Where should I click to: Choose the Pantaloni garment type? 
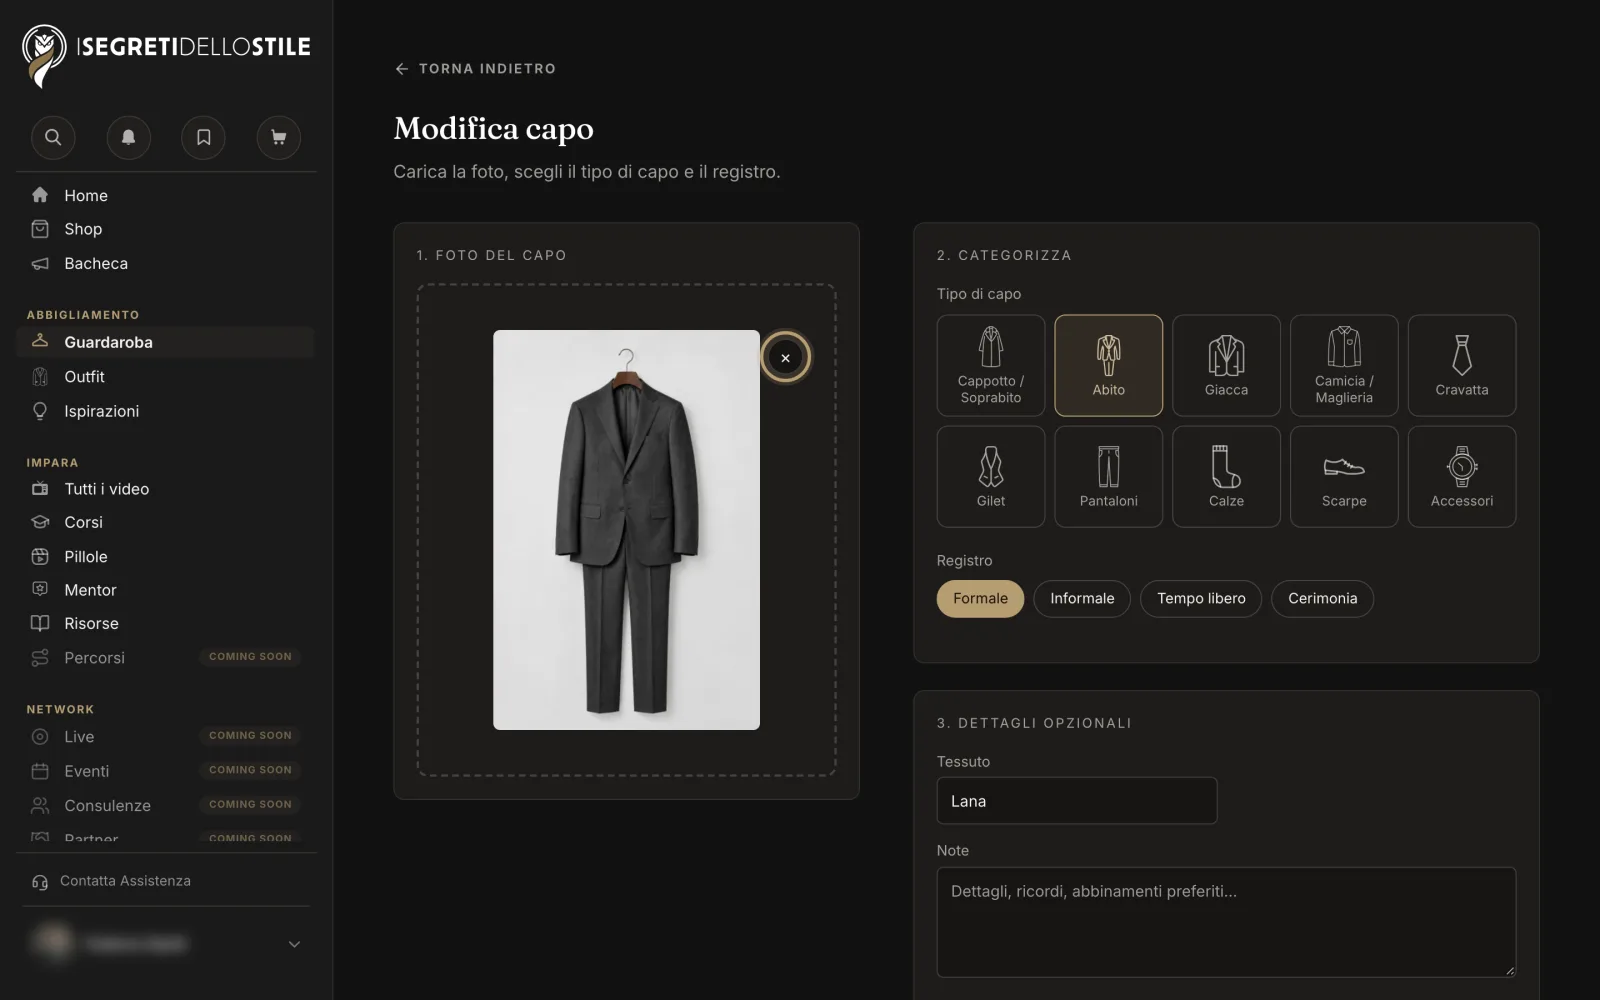(x=1109, y=476)
